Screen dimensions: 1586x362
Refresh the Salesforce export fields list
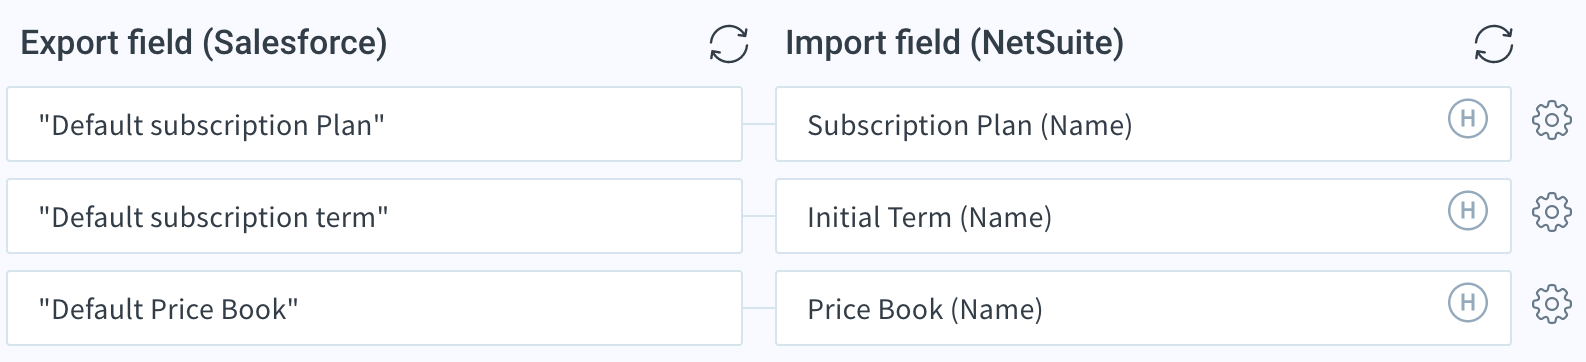click(x=729, y=44)
